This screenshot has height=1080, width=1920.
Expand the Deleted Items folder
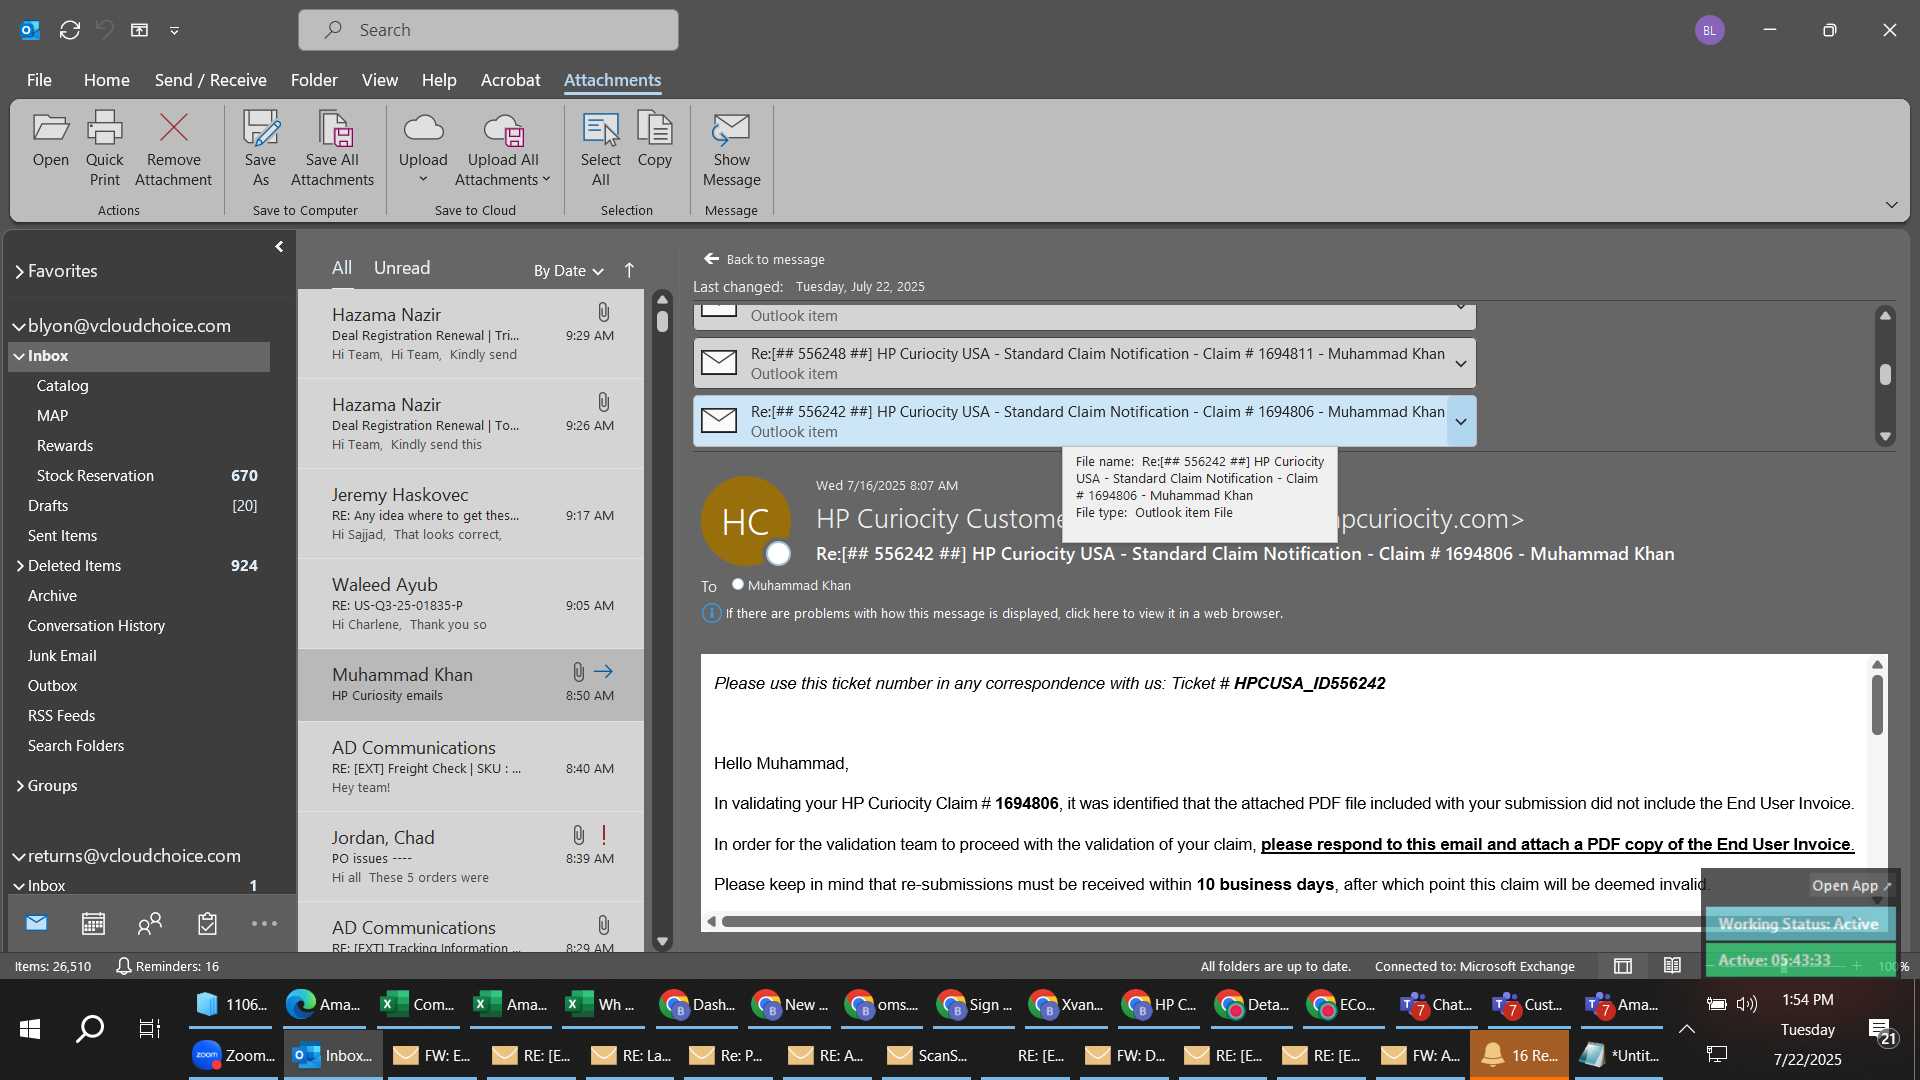pyautogui.click(x=19, y=566)
